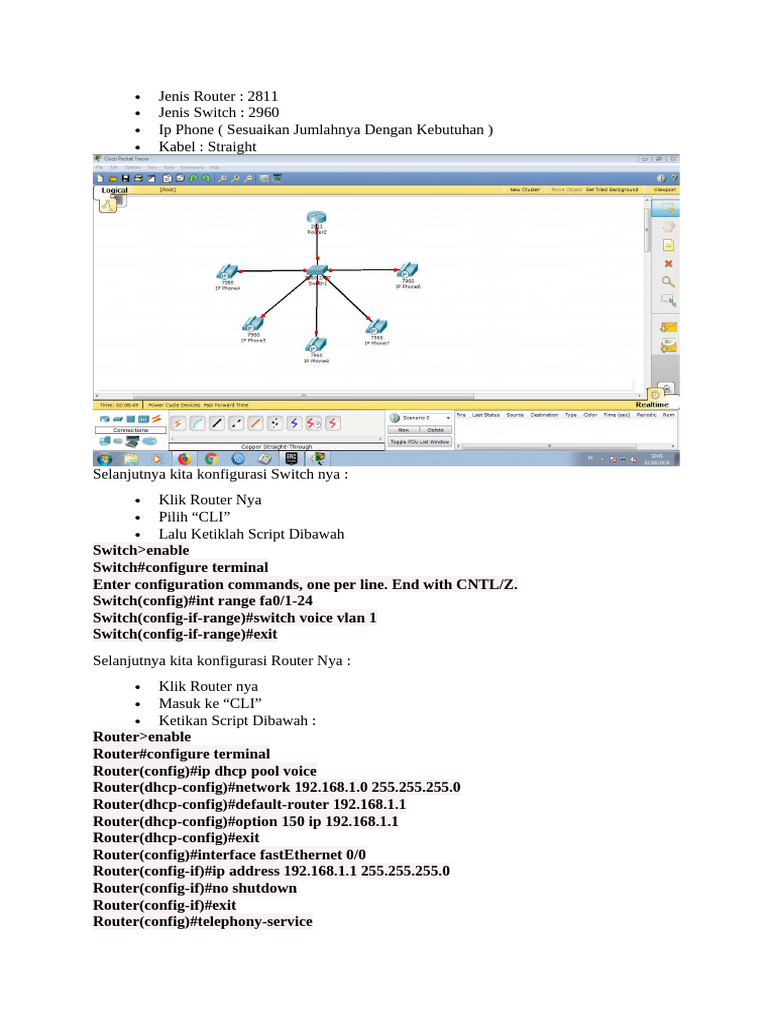The height and width of the screenshot is (1024, 768).
Task: Click the Delete scenario button
Action: (x=436, y=430)
